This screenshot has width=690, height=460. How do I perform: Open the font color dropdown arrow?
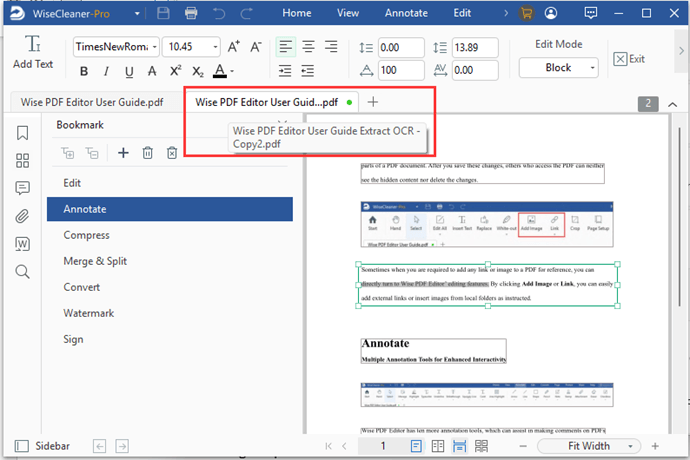tap(232, 71)
